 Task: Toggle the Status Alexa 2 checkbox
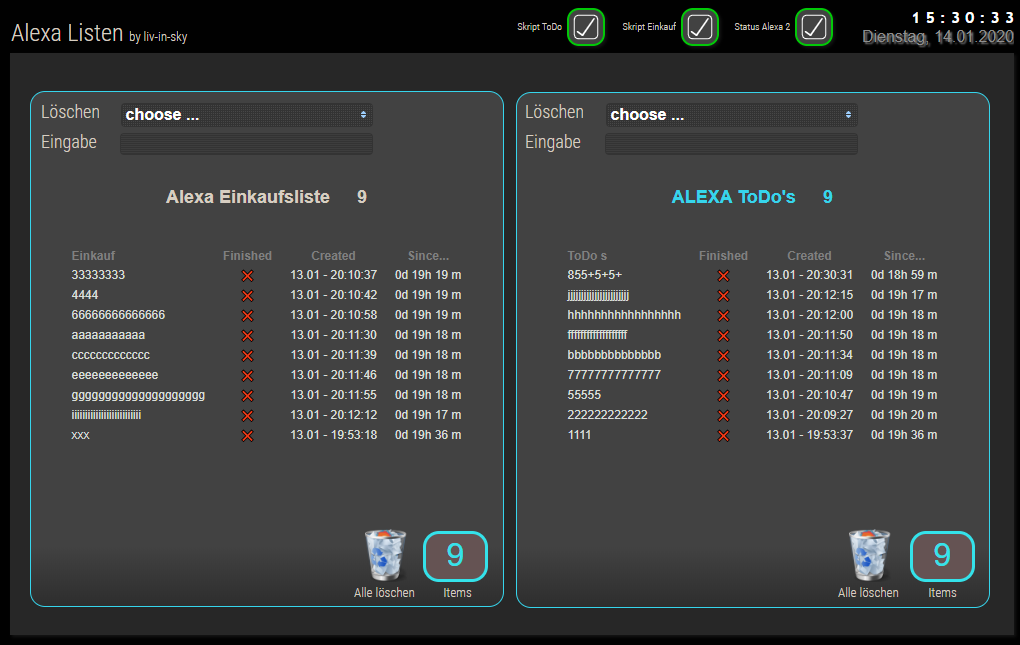click(x=814, y=27)
